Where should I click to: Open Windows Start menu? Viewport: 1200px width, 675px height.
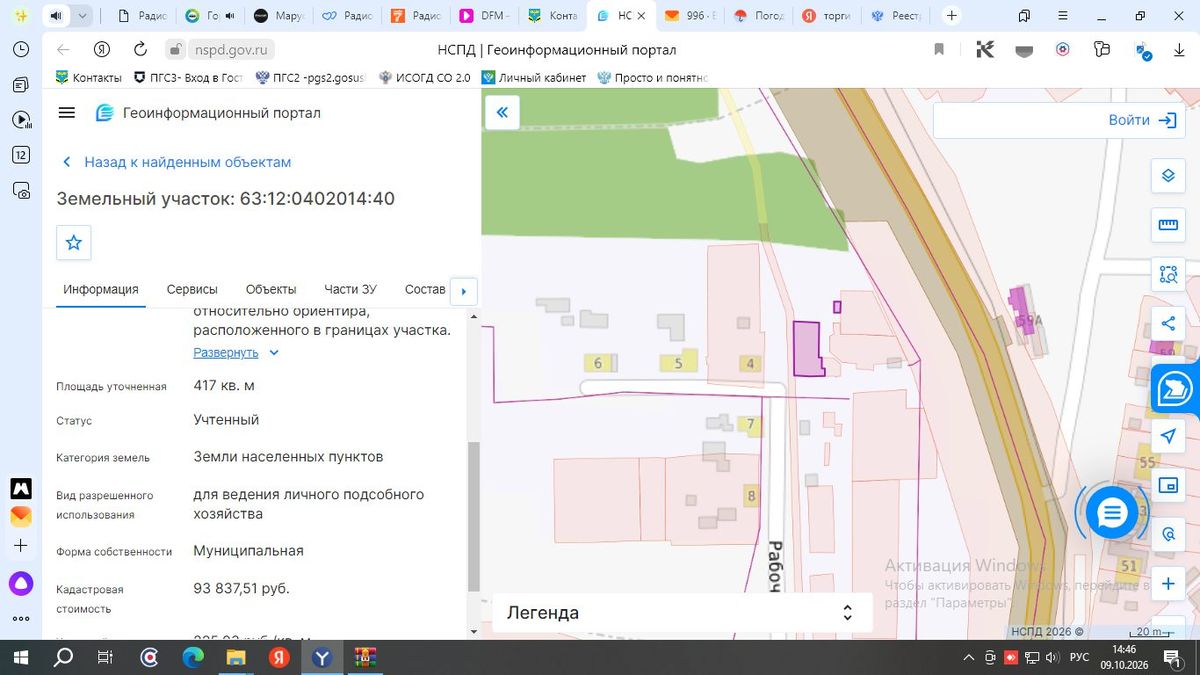tap(21, 657)
